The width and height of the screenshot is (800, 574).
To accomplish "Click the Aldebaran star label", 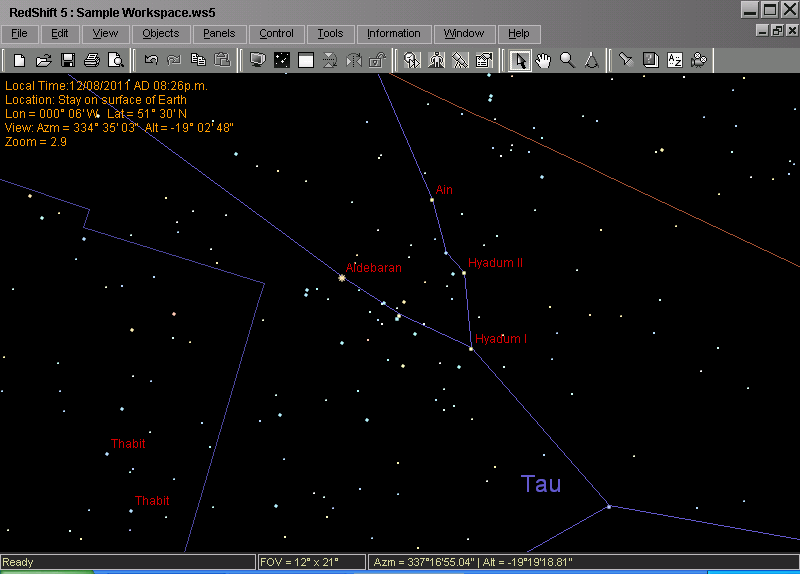I will click(374, 268).
